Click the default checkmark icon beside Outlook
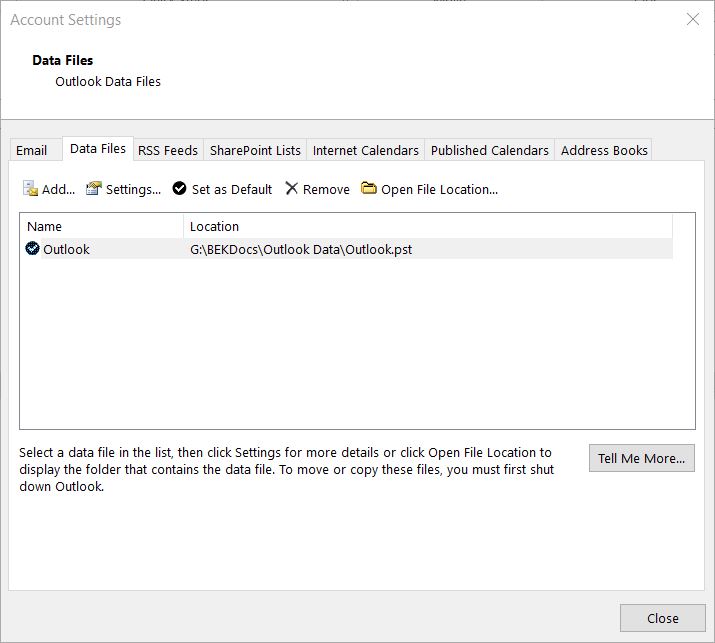The image size is (715, 643). [x=32, y=249]
